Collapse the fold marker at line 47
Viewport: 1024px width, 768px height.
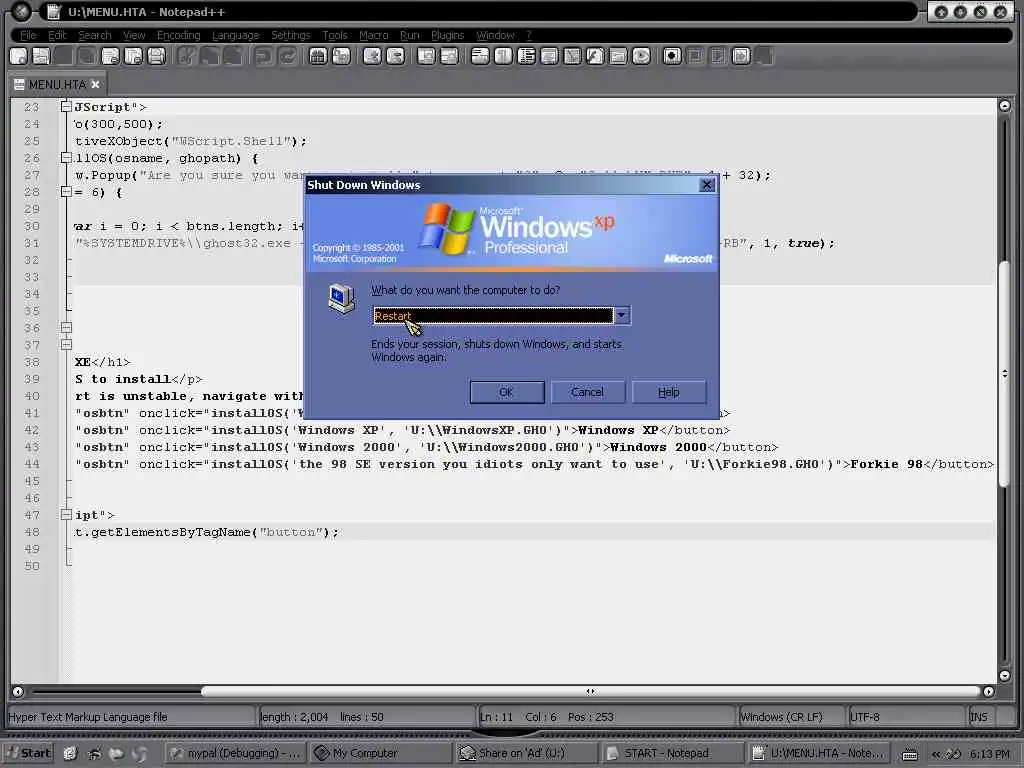[66, 515]
